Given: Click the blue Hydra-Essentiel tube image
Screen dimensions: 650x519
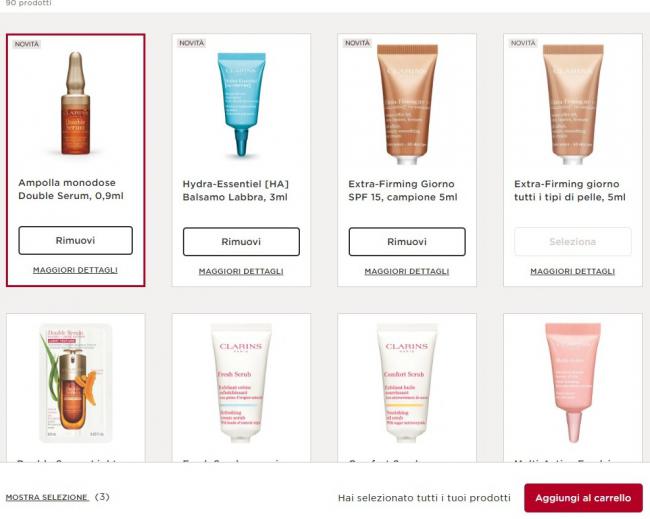Looking at the screenshot, I should [x=242, y=104].
